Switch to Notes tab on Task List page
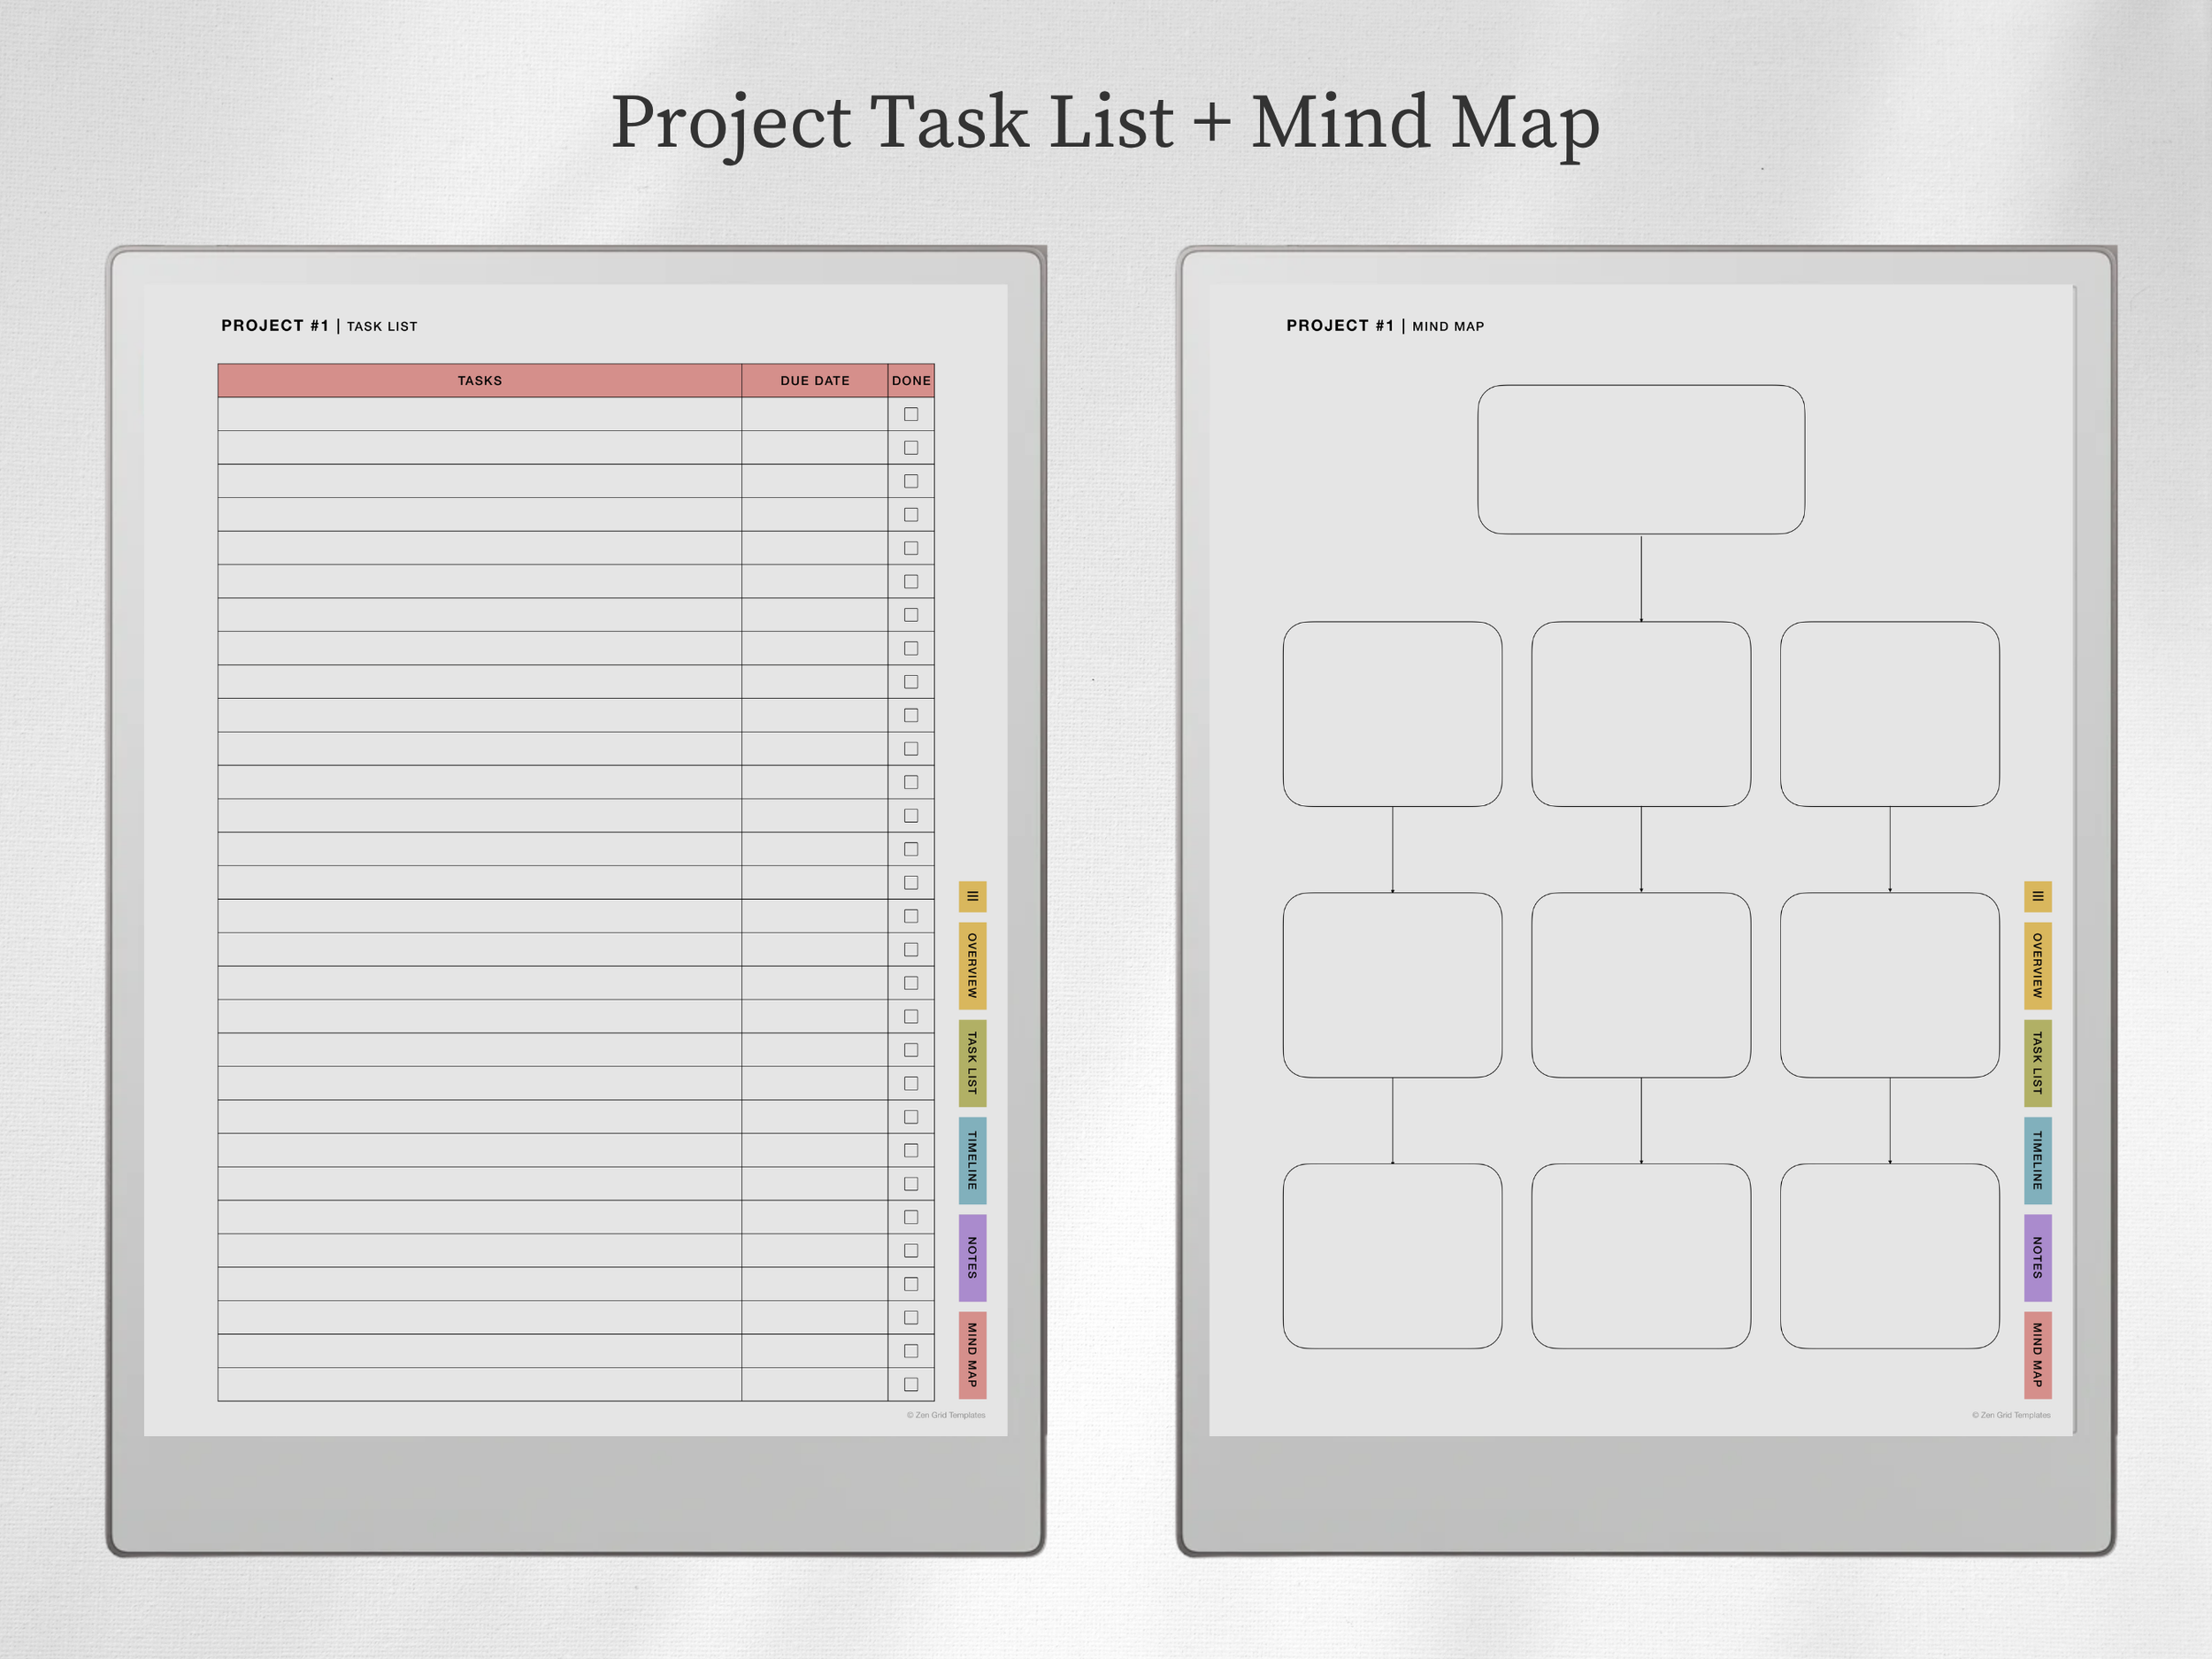 [972, 1257]
